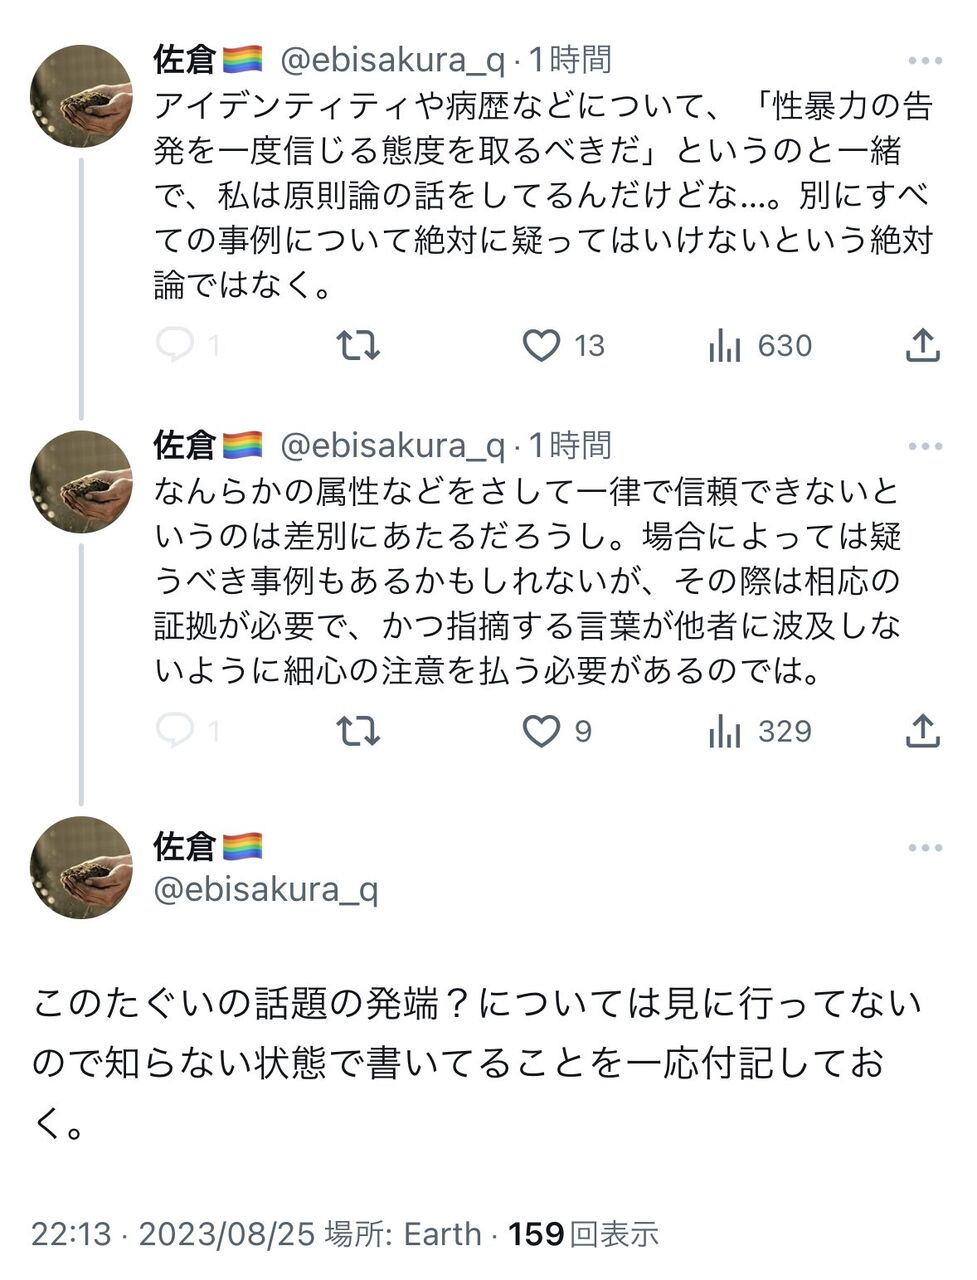Like the second tweet with 9 likes
This screenshot has height=1280, width=977.
[x=542, y=731]
